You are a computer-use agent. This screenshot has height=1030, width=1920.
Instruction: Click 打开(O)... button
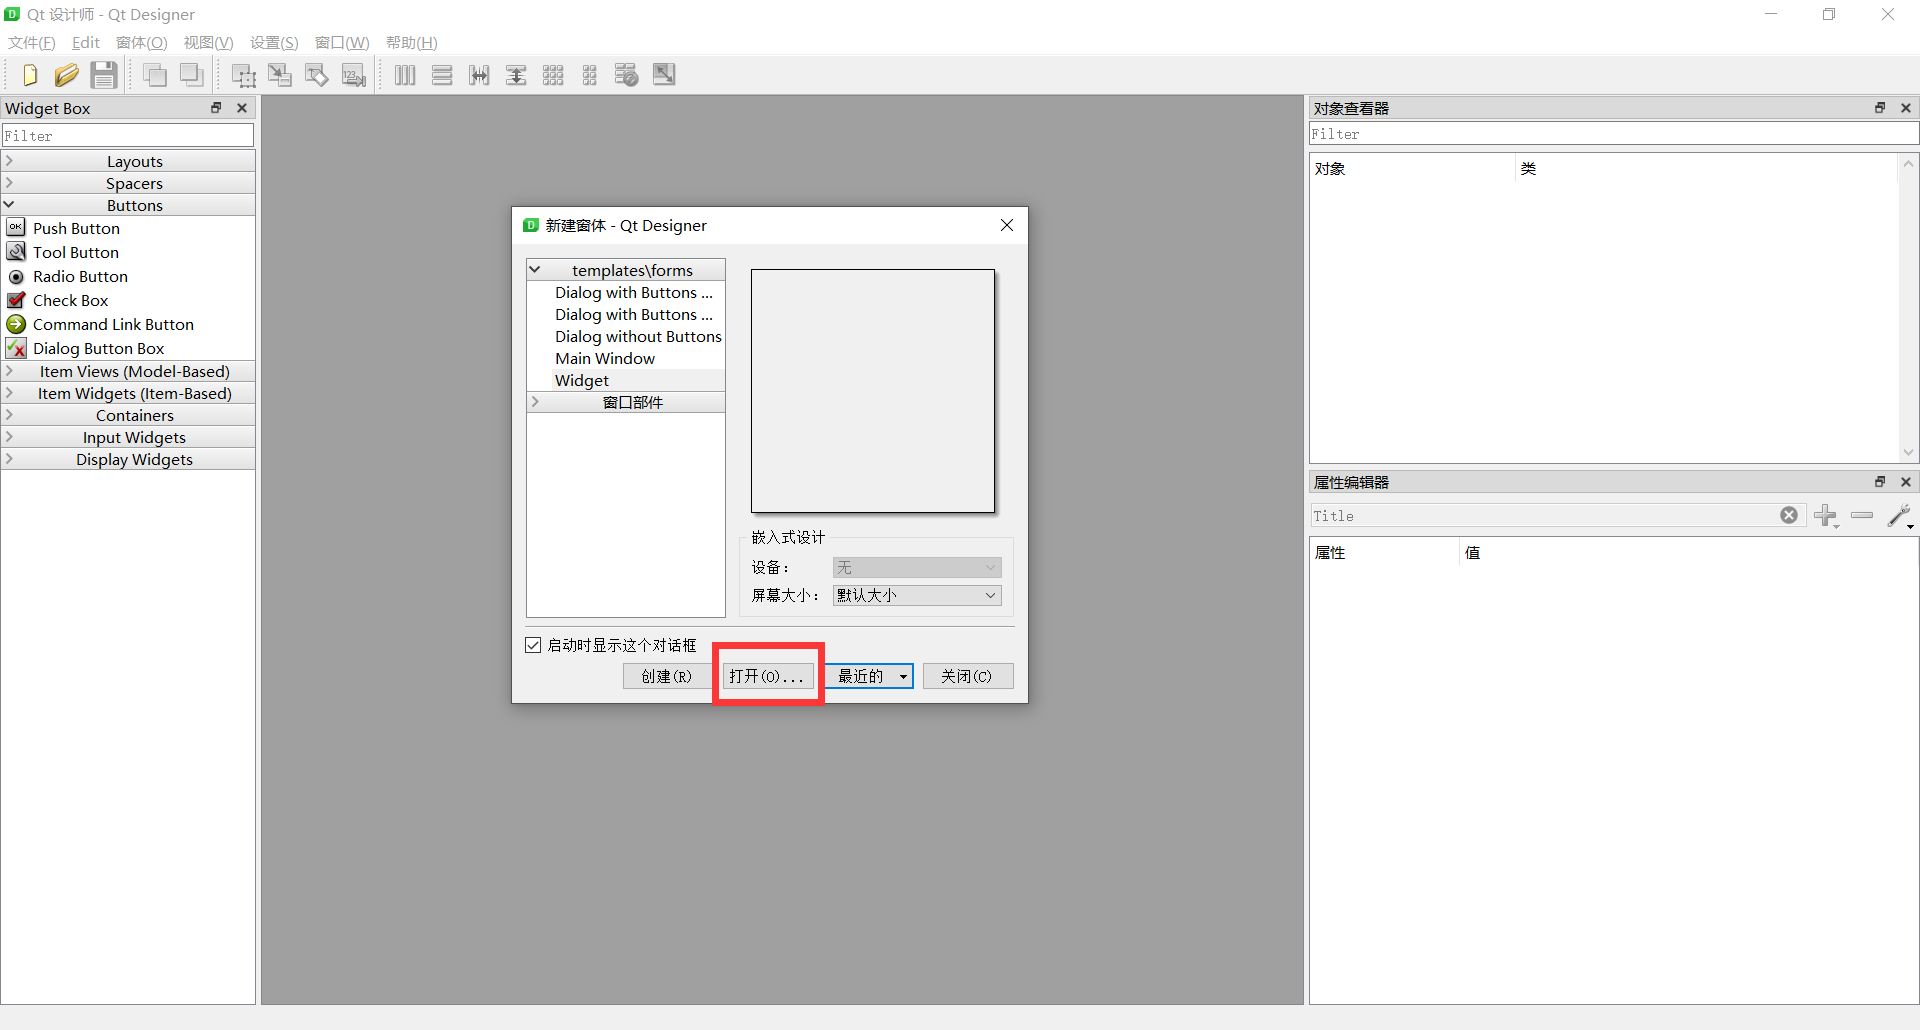[768, 676]
